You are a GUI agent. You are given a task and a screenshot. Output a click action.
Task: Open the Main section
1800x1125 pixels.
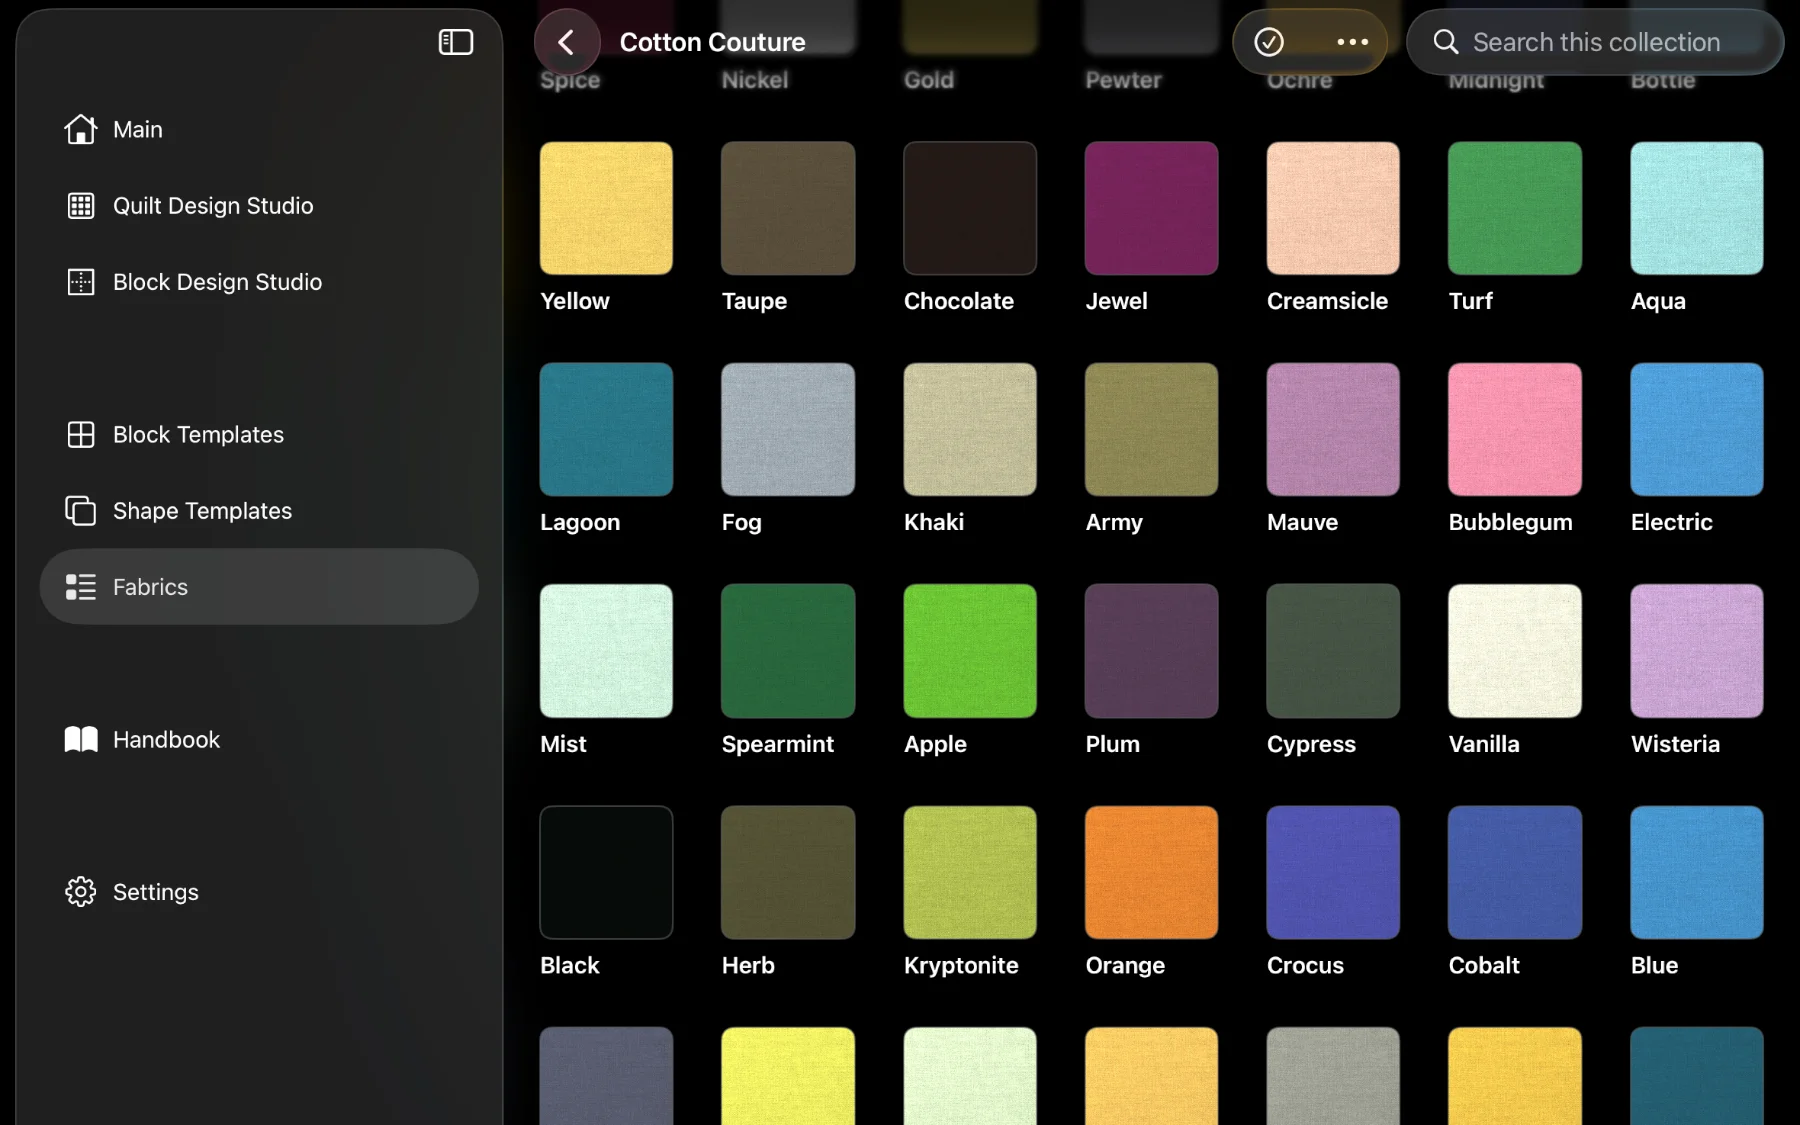click(x=259, y=129)
